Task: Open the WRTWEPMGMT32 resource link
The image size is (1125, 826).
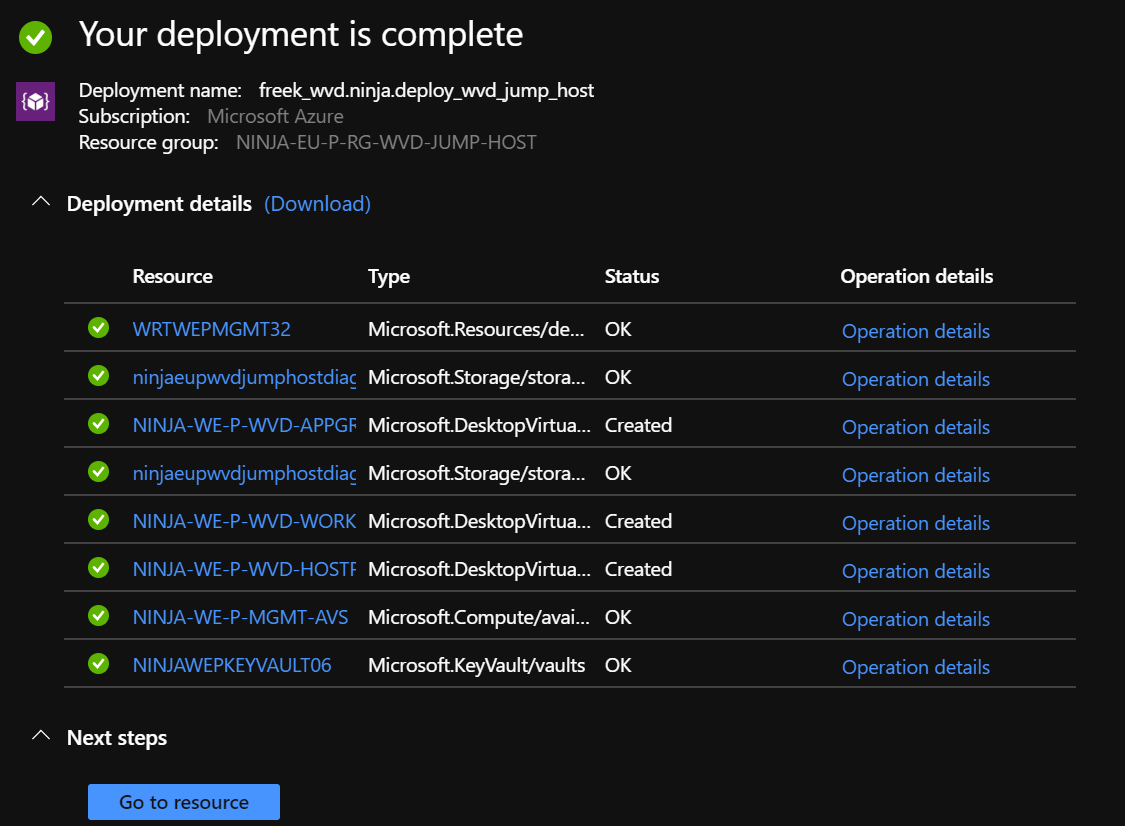Action: 212,329
